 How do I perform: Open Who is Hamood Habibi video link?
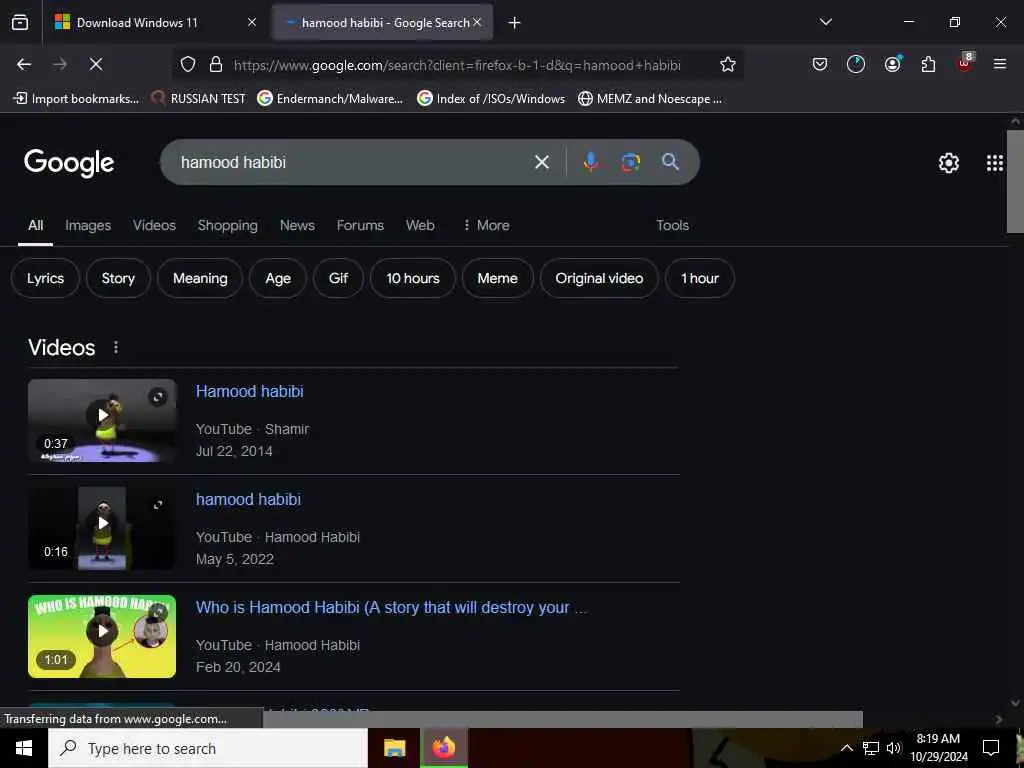click(x=391, y=607)
